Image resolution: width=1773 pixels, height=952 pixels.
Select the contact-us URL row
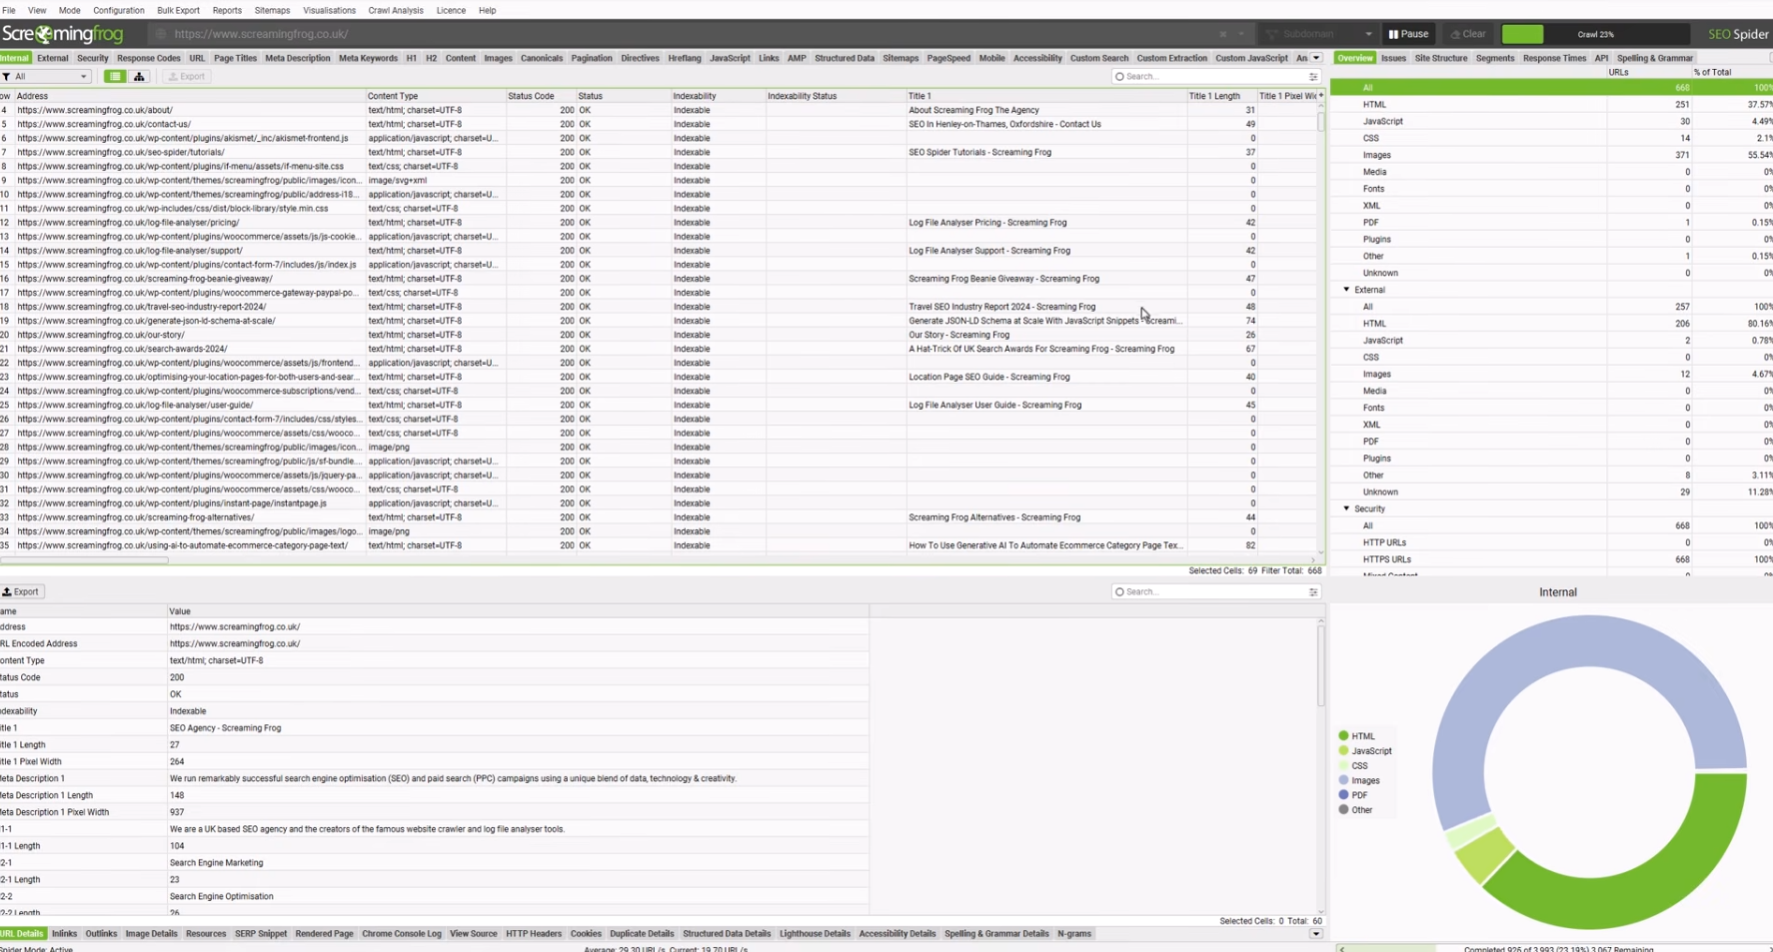coord(660,124)
